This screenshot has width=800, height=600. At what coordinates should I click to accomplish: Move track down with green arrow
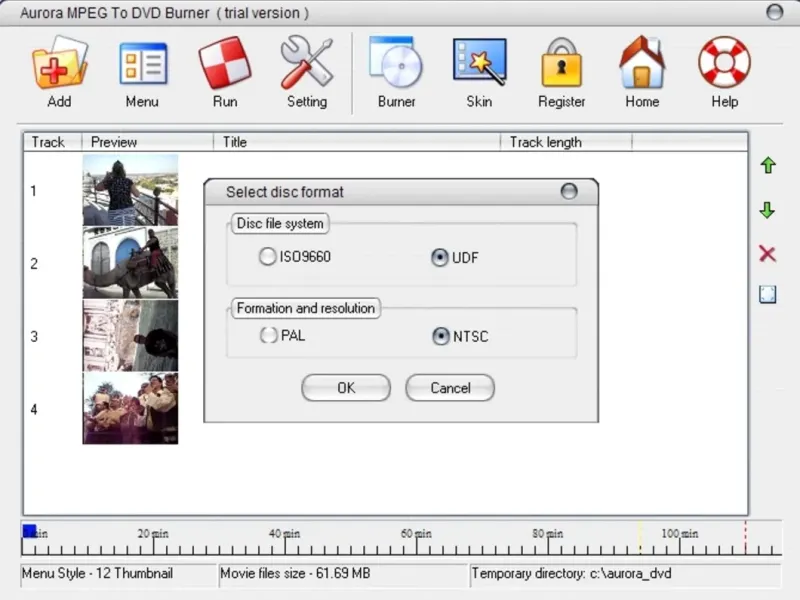(767, 210)
